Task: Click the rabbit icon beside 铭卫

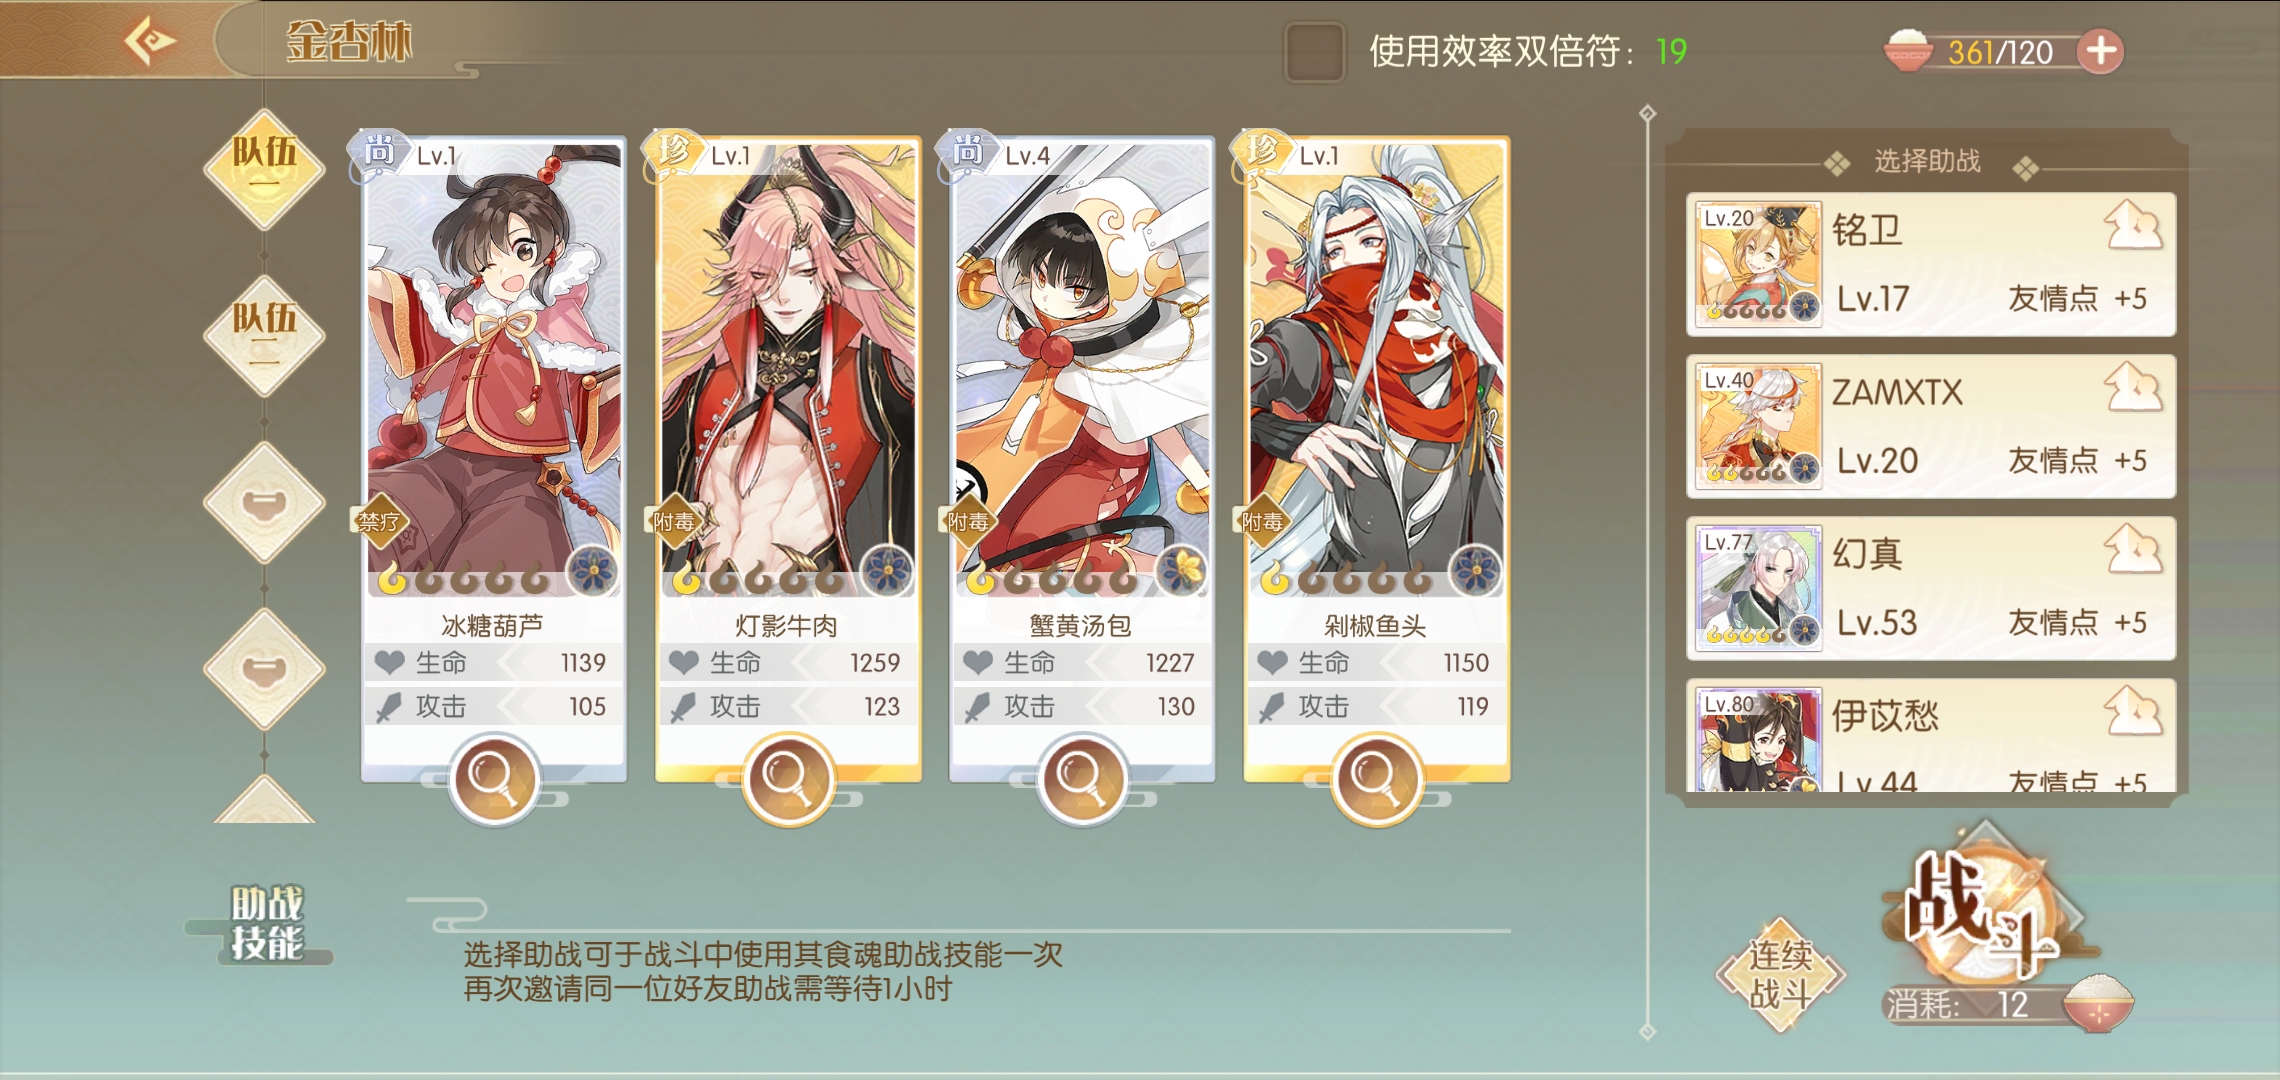Action: (2133, 226)
